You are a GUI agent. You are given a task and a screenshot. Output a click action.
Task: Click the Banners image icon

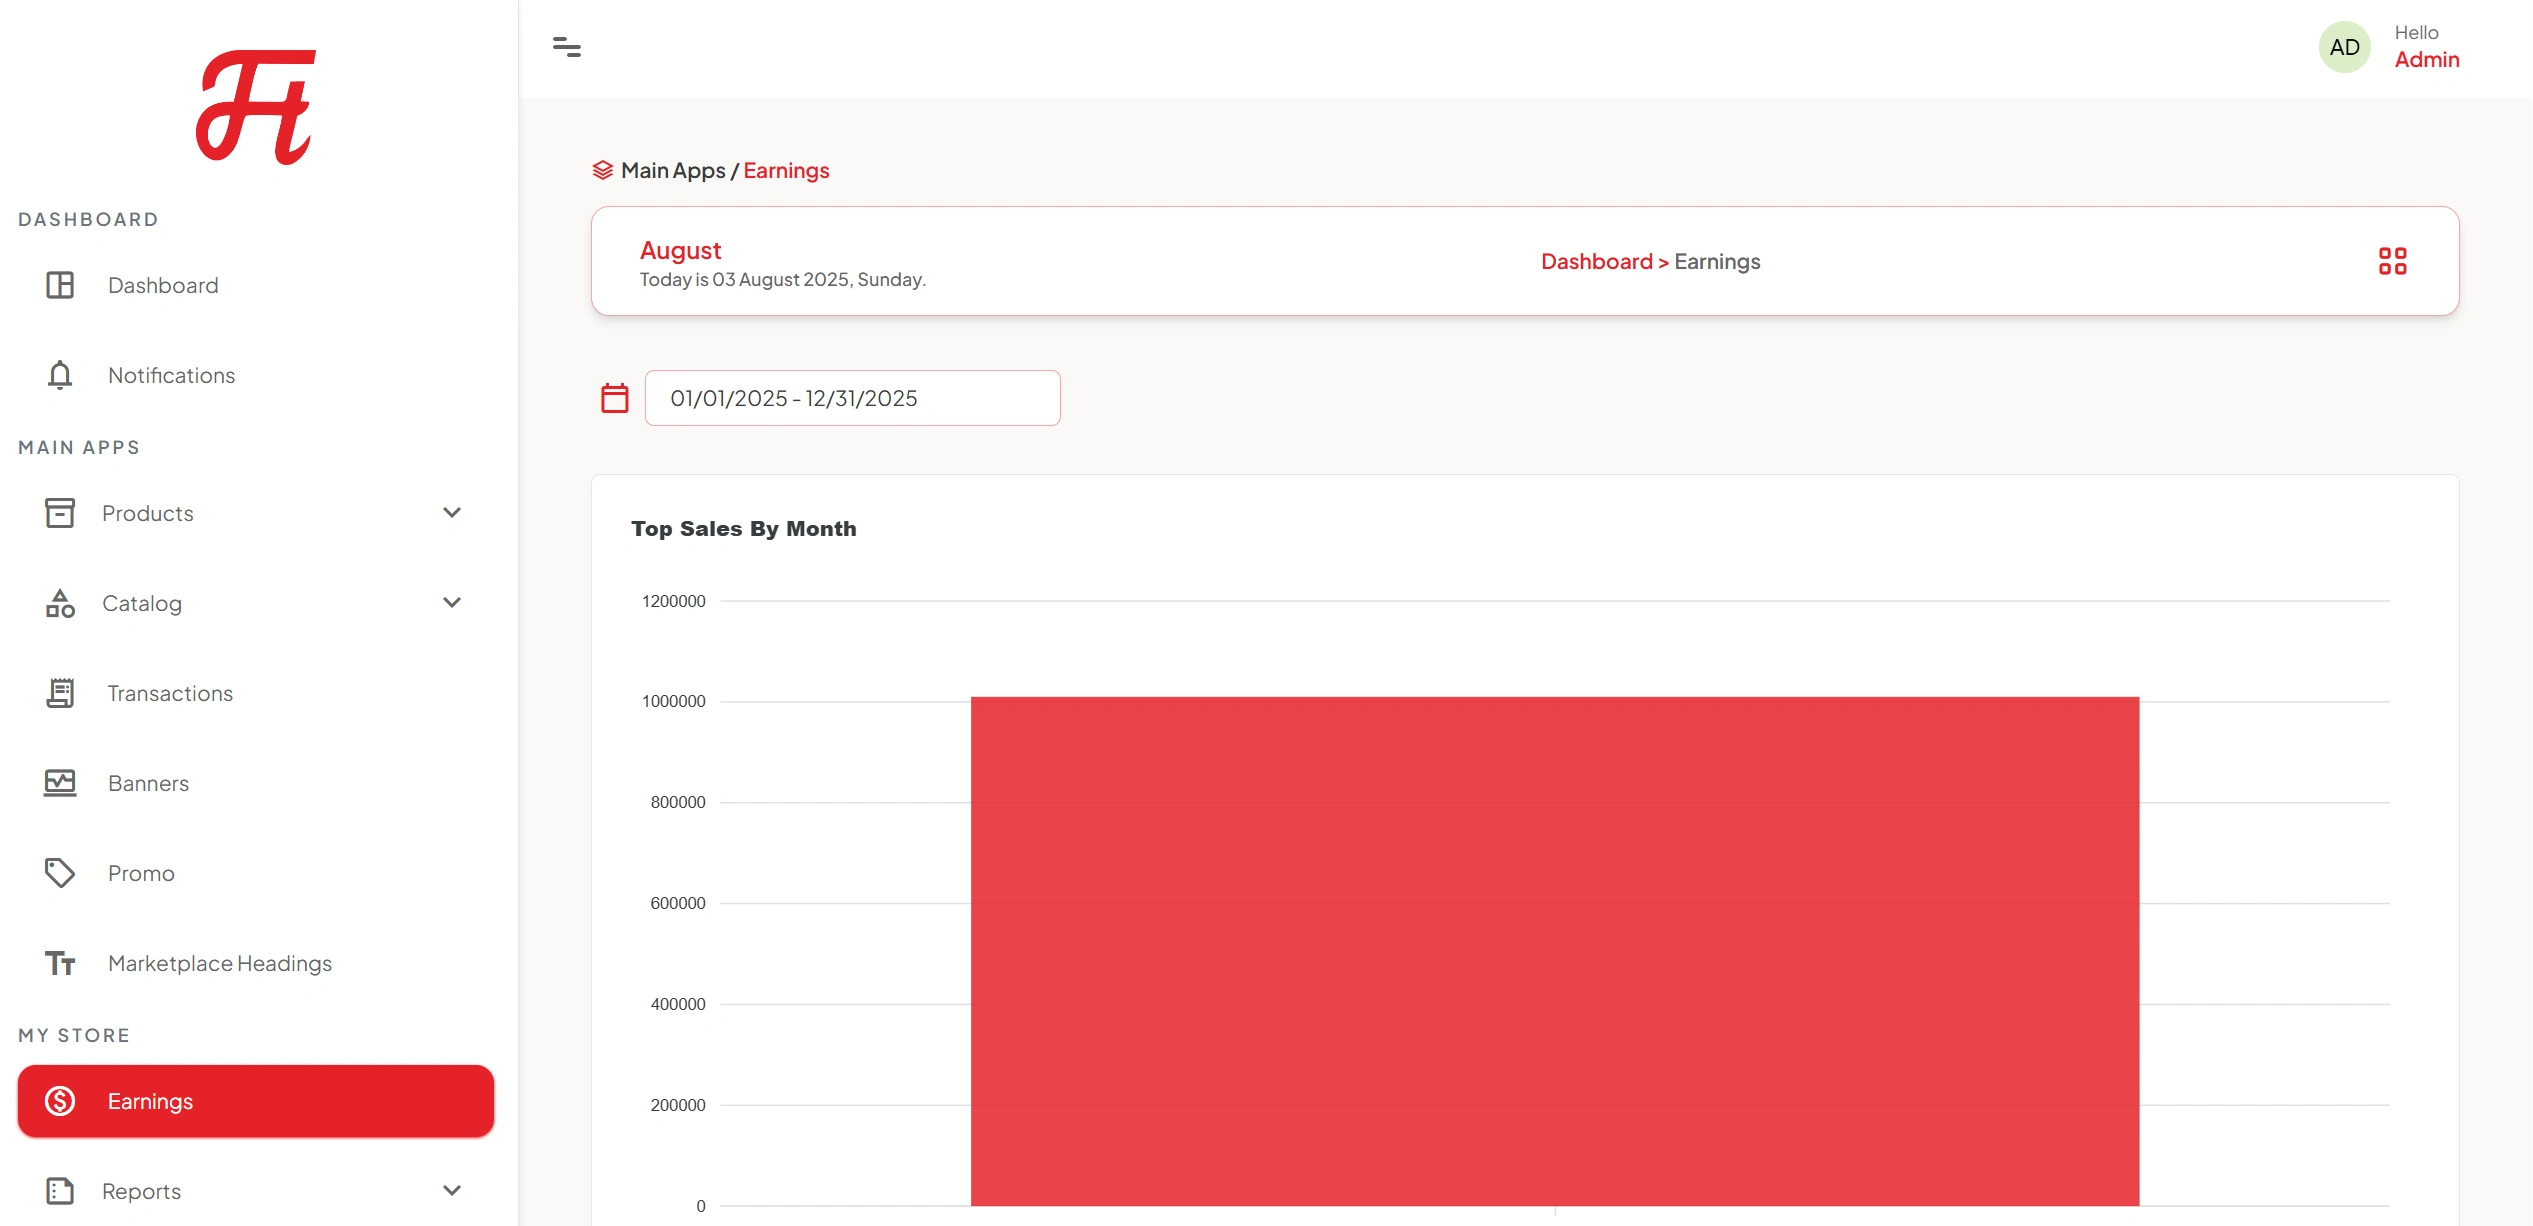(60, 783)
